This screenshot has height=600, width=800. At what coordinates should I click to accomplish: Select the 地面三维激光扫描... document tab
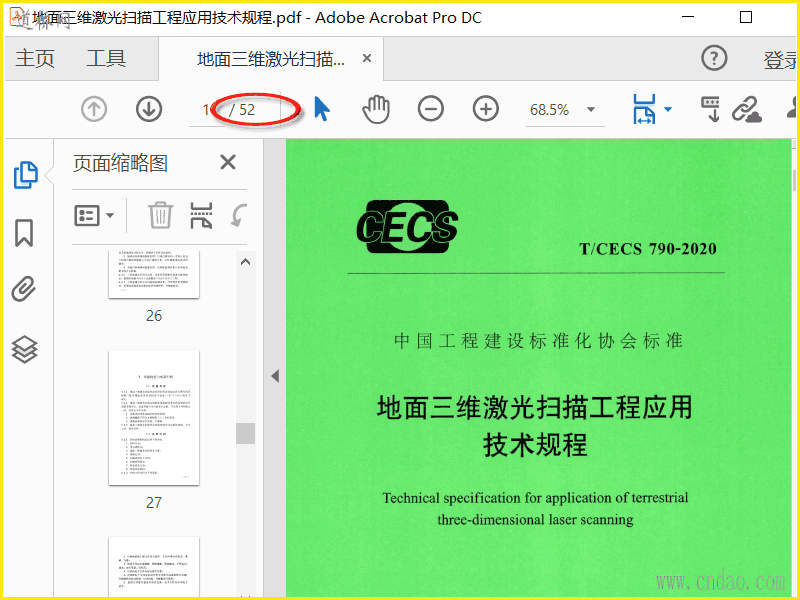coord(271,59)
